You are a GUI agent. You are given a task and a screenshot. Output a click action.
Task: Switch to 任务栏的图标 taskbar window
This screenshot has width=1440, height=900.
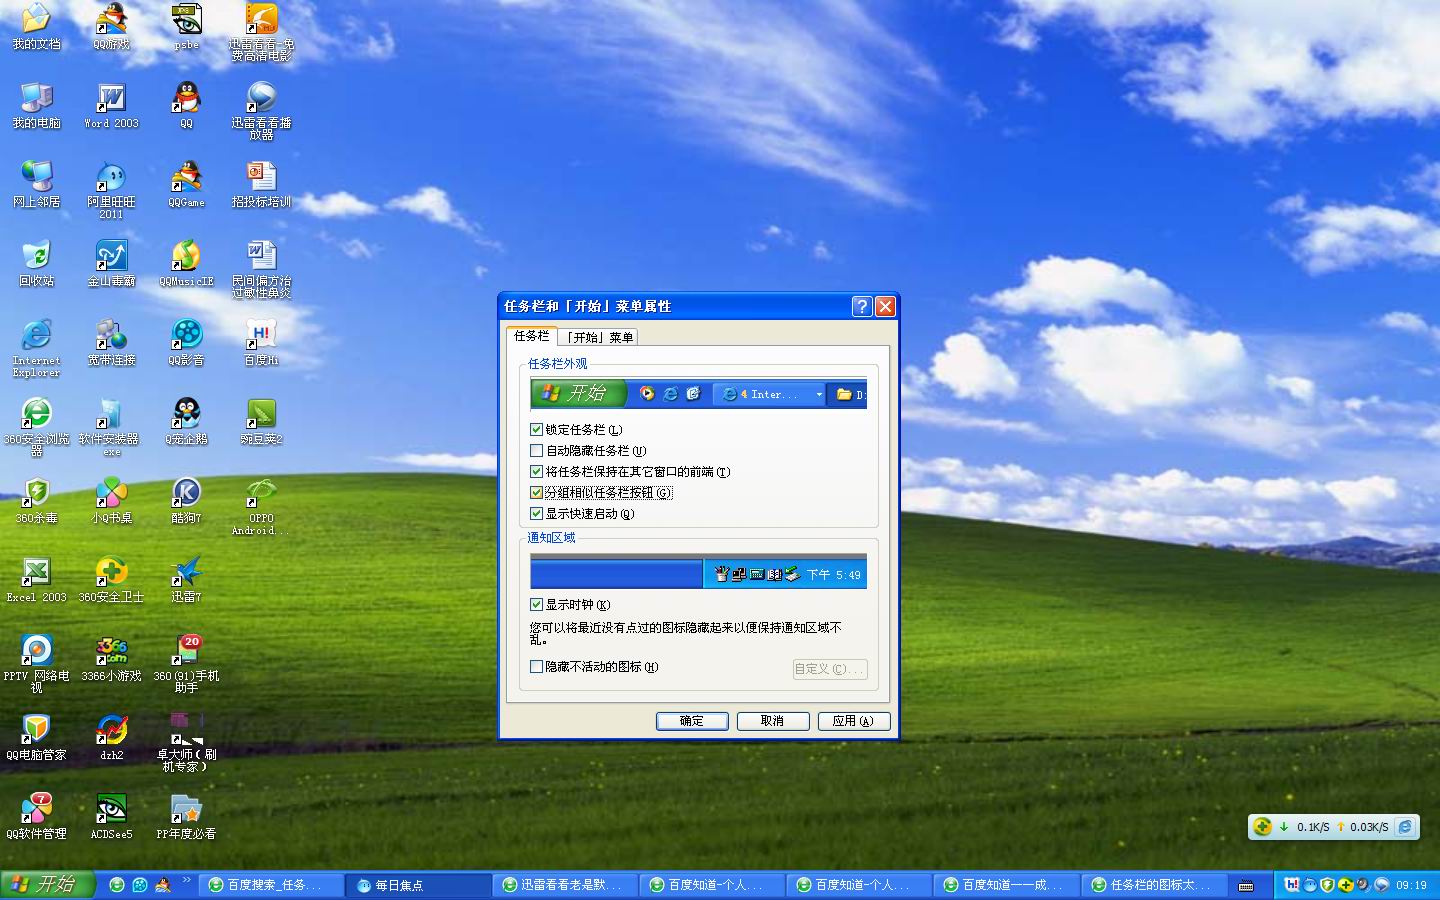(1153, 885)
